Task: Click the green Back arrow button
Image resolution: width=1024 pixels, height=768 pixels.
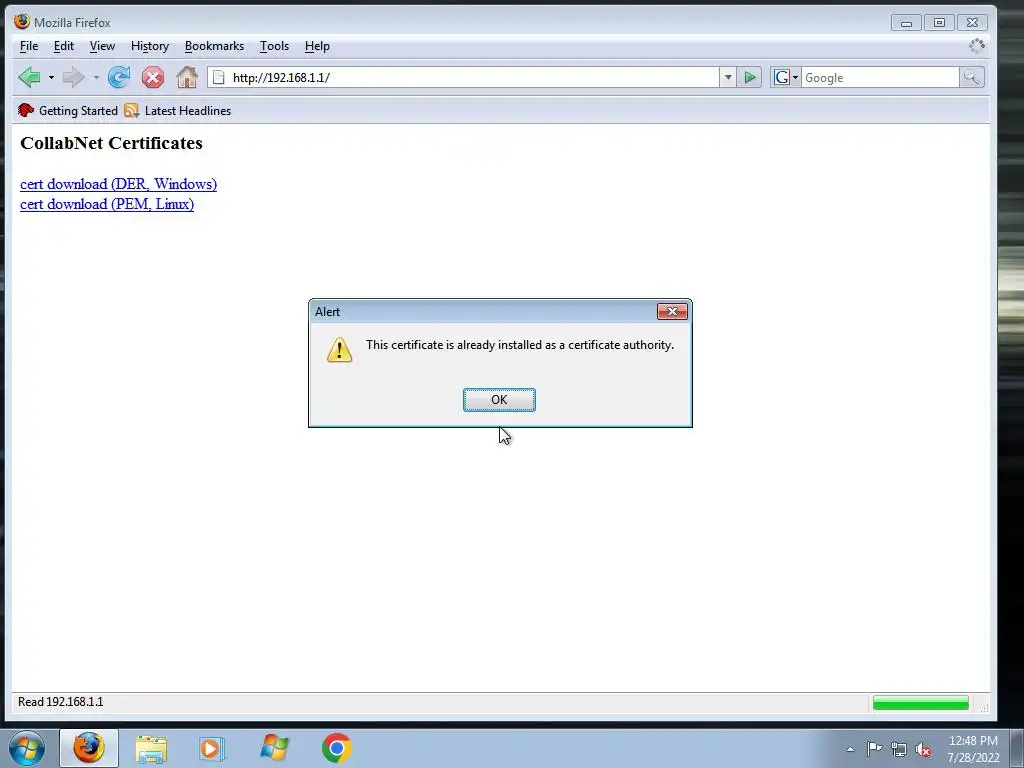Action: (29, 78)
